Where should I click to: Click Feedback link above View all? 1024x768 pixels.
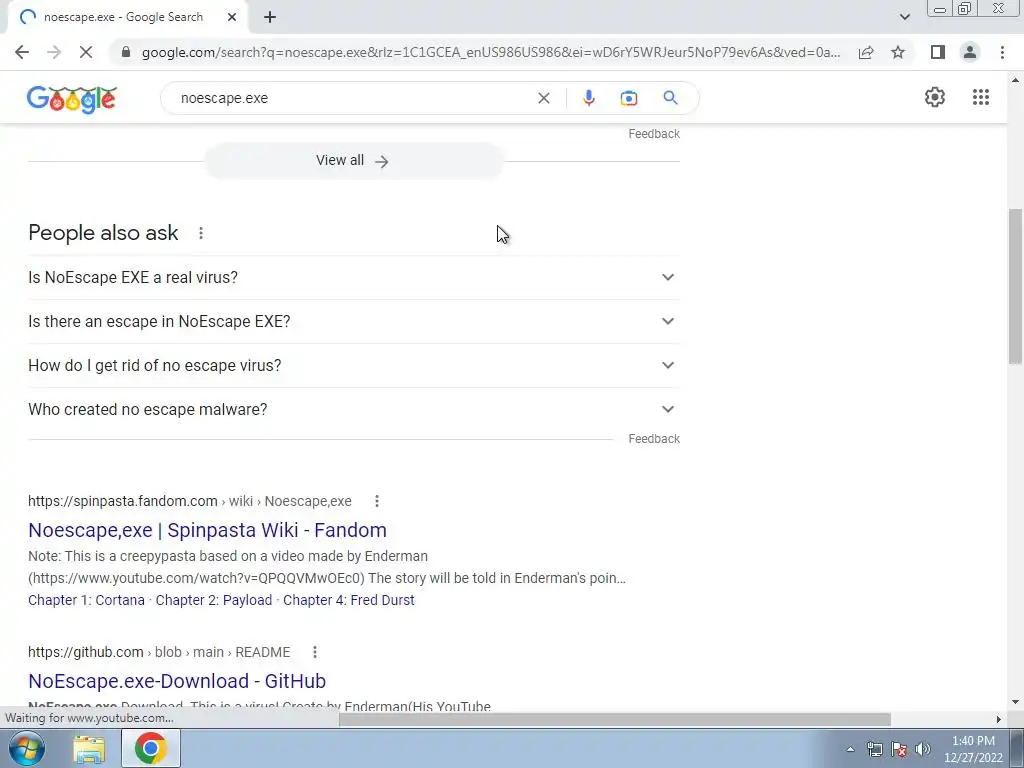tap(654, 134)
